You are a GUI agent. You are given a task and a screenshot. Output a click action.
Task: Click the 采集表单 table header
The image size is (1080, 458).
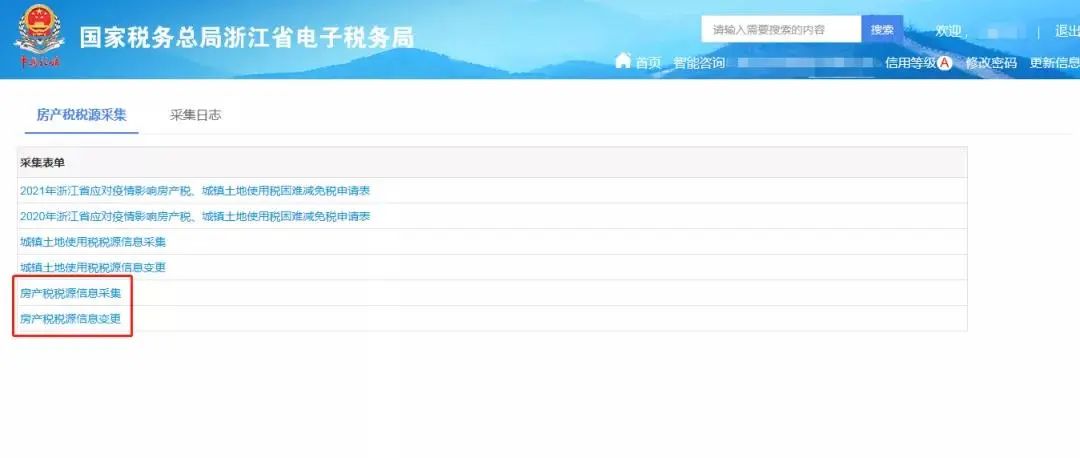click(x=492, y=163)
